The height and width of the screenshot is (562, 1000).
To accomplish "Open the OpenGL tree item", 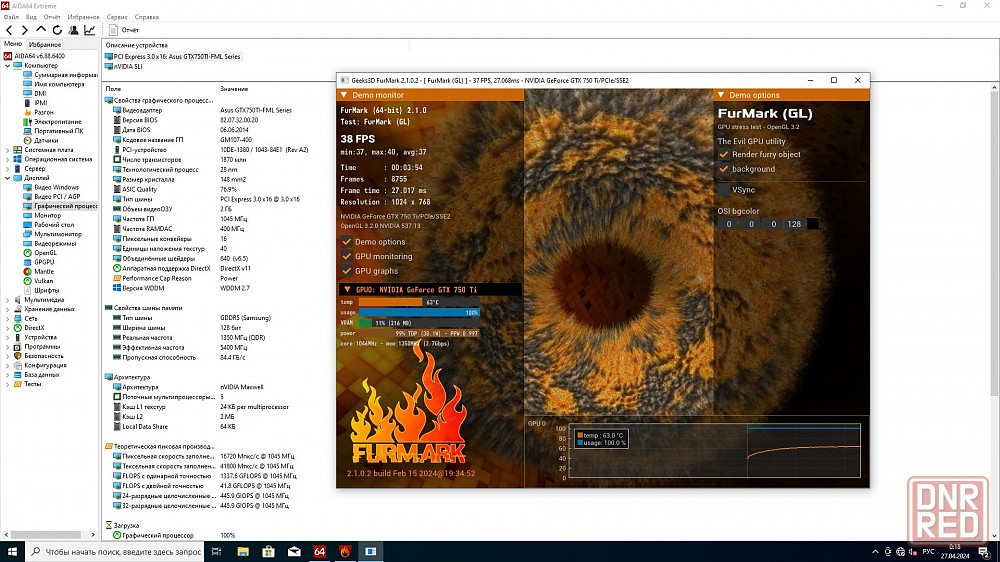I will pyautogui.click(x=40, y=253).
